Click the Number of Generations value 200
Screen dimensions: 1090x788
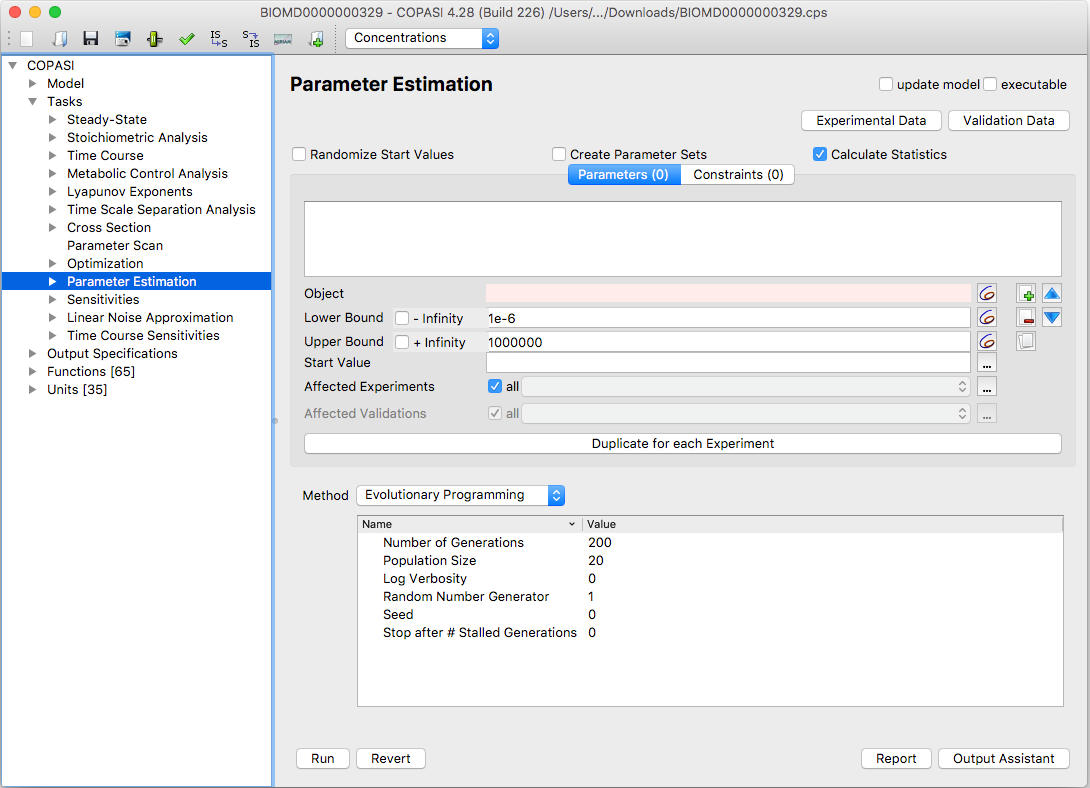click(x=600, y=543)
